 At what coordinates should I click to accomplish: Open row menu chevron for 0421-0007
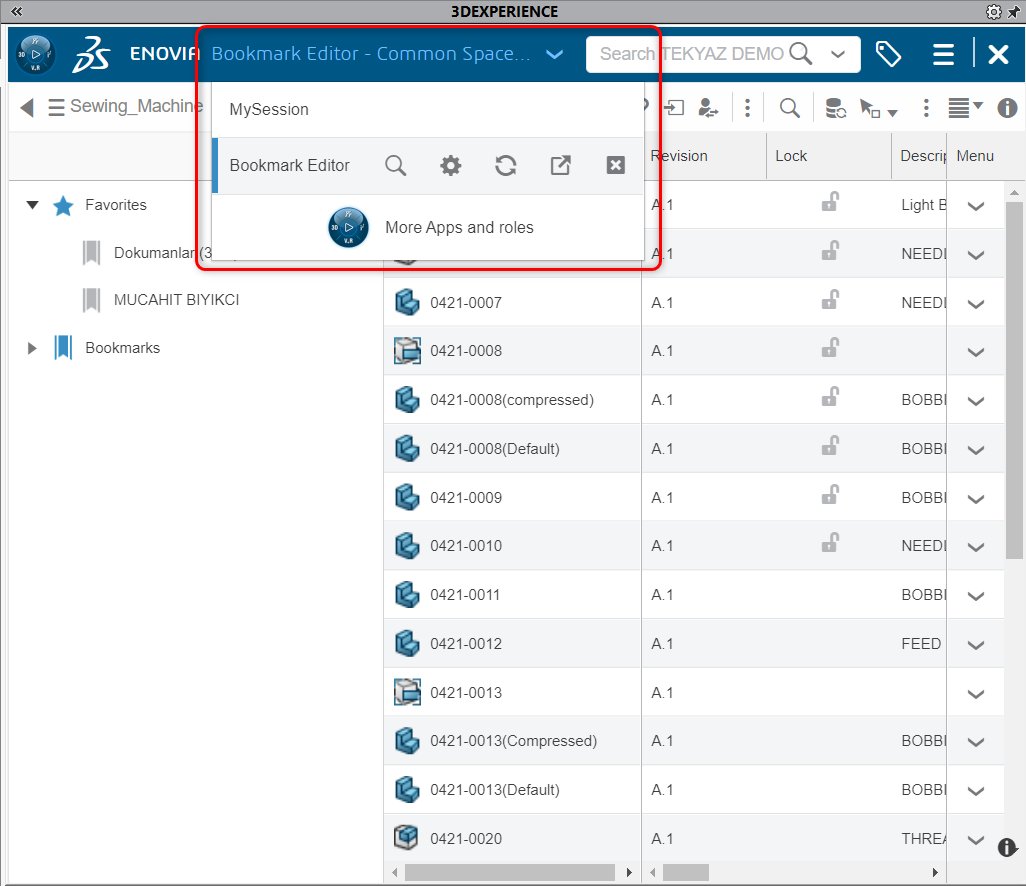click(x=976, y=304)
